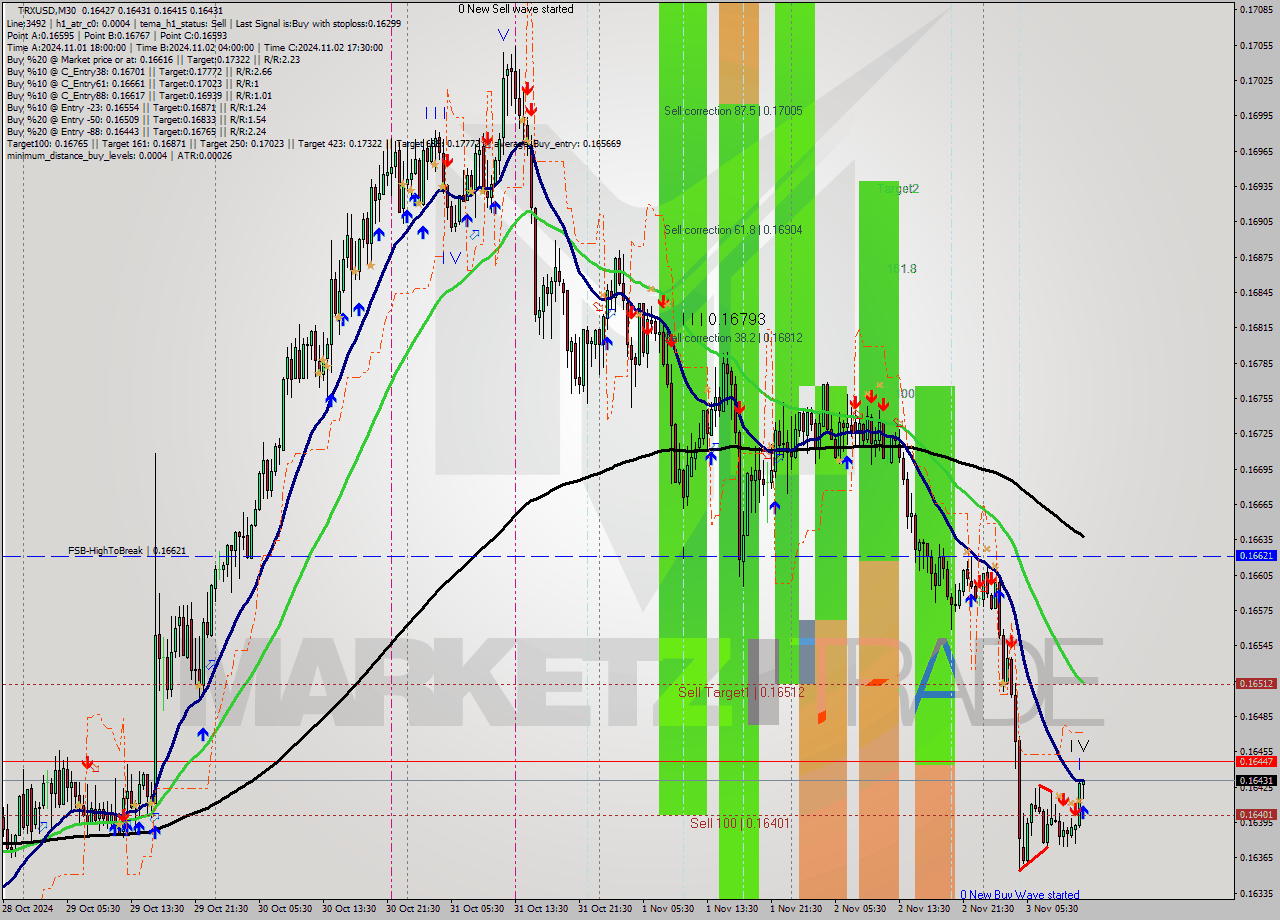Click the blue 'V' wave label at the chart peak

[502, 34]
